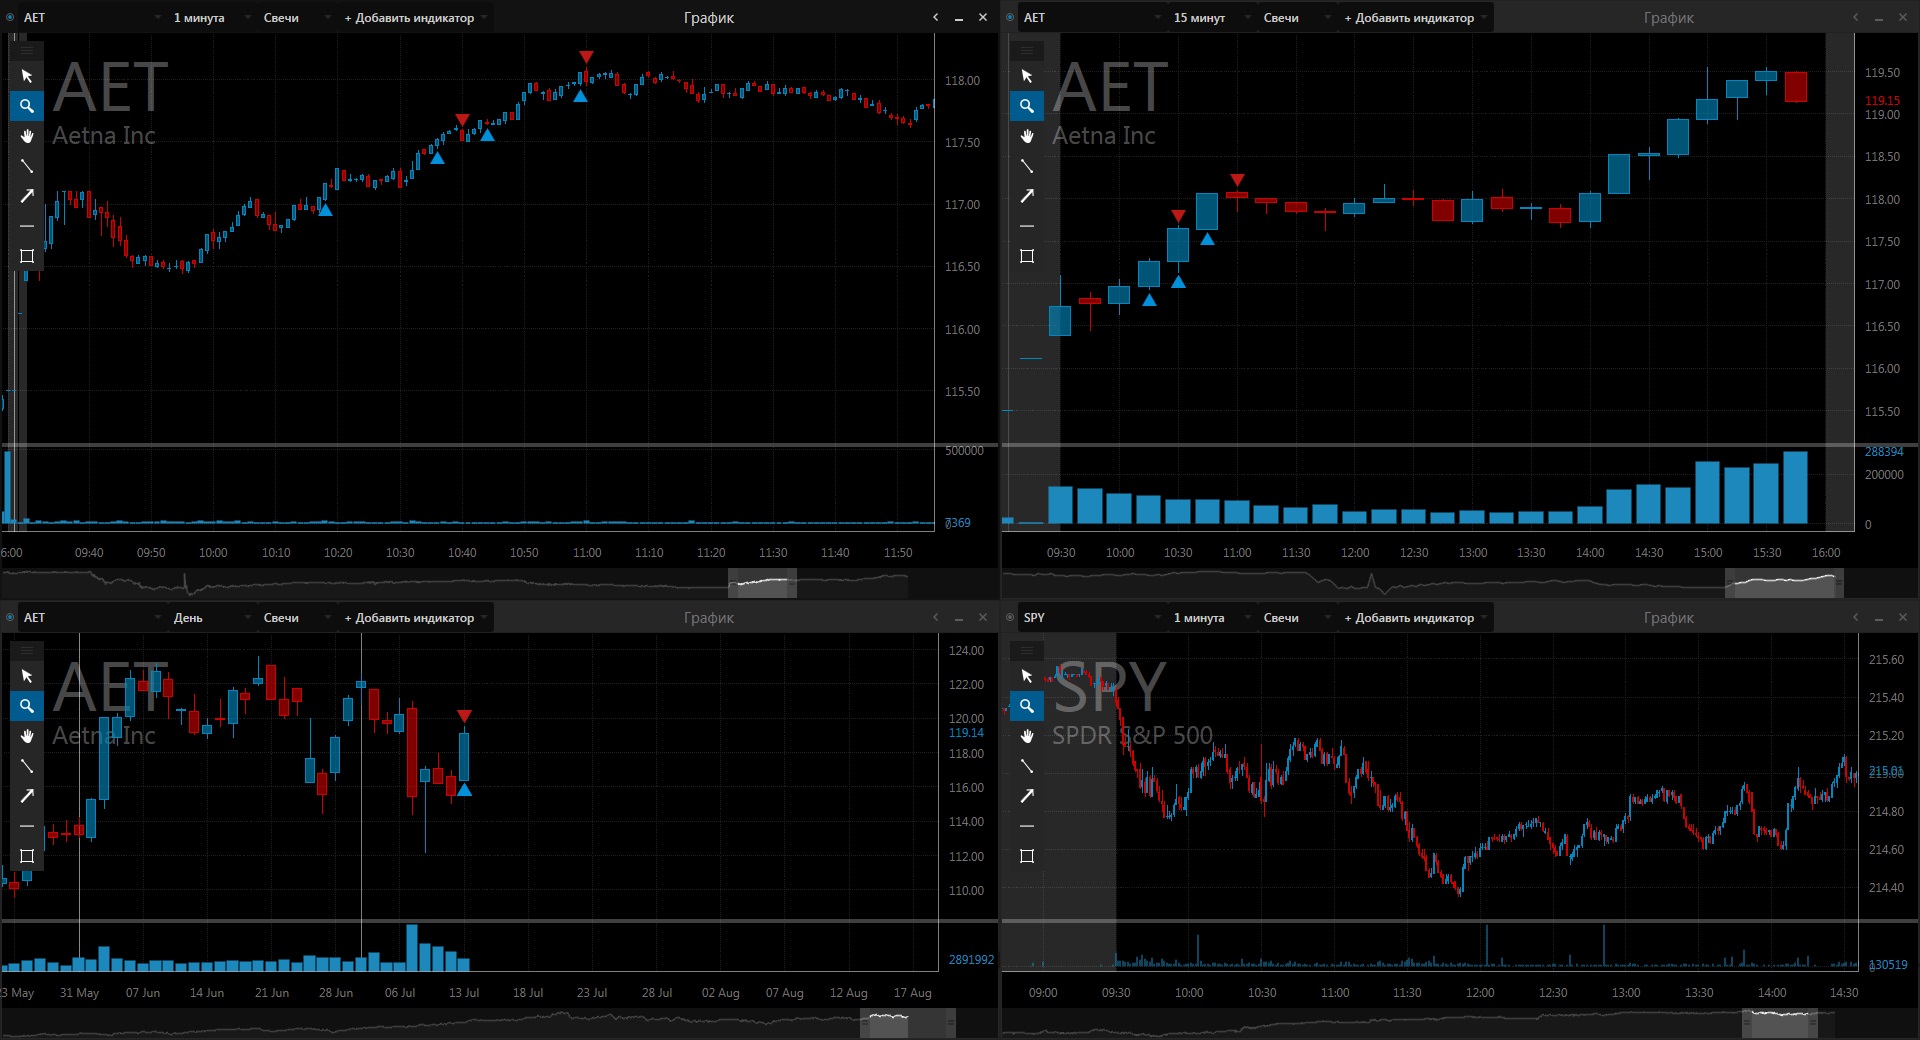Open Свечи chart type dropdown in AET 1-minute chart
Image resolution: width=1920 pixels, height=1040 pixels.
295,18
